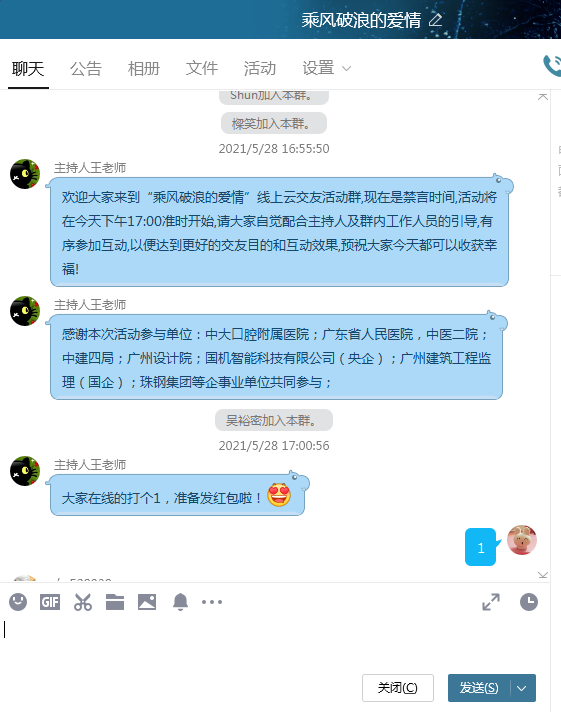The height and width of the screenshot is (712, 561).
Task: Start a screenshot with the scissors tool
Action: tap(83, 602)
